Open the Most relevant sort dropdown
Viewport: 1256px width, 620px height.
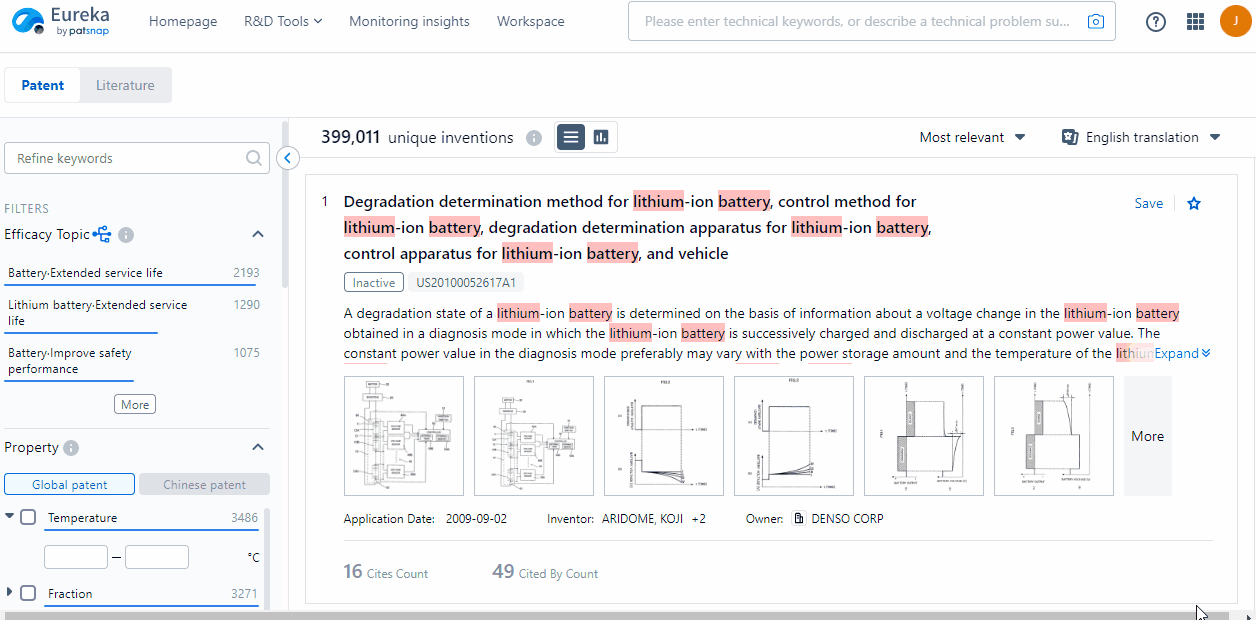click(972, 137)
